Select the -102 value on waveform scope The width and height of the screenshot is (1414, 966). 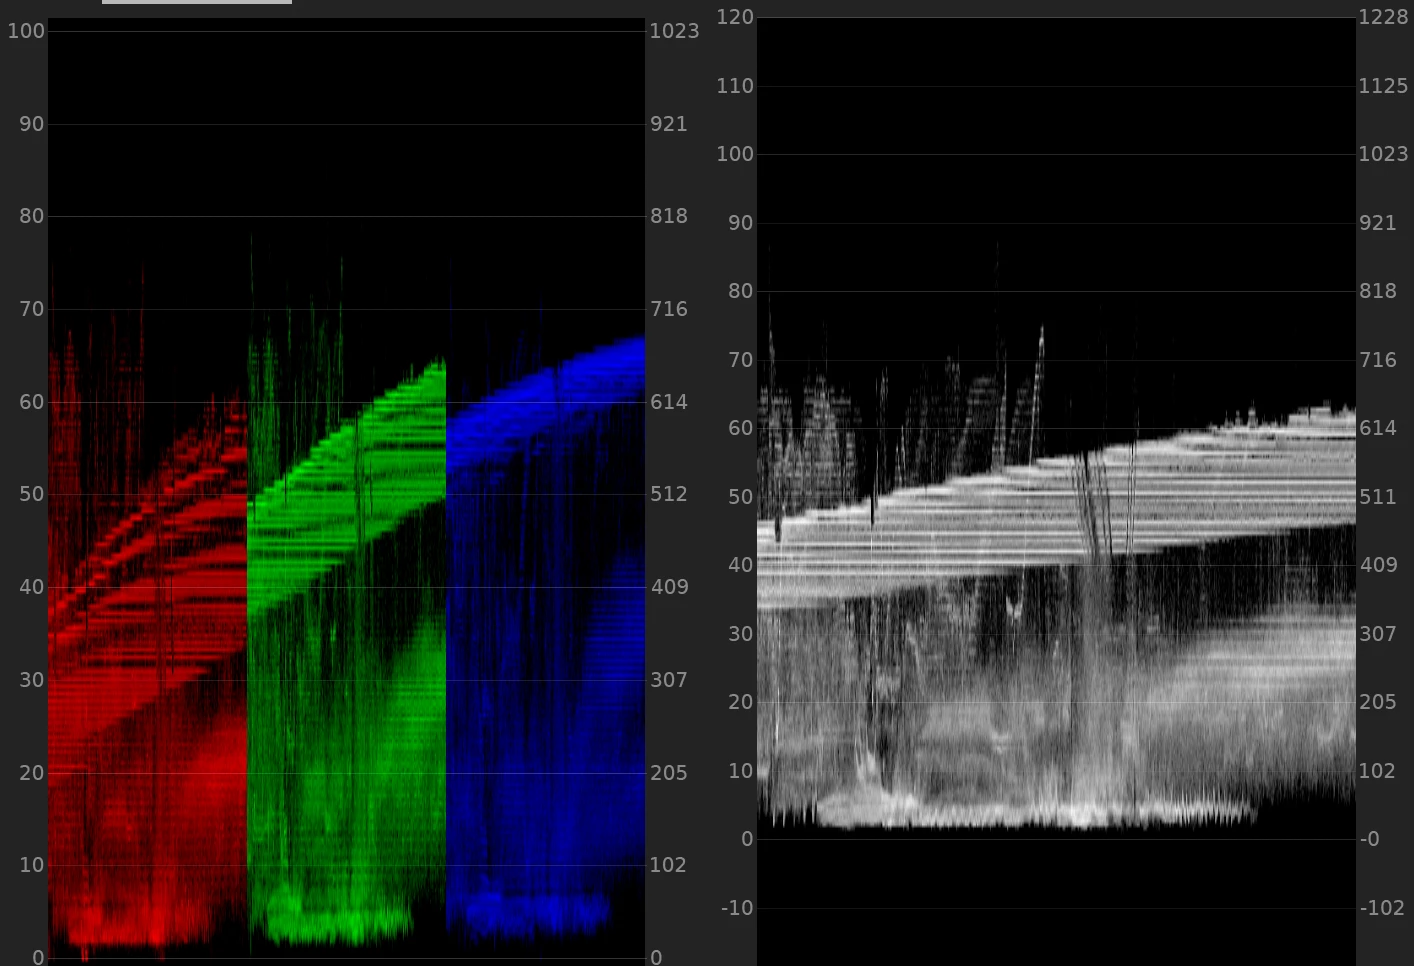1382,908
